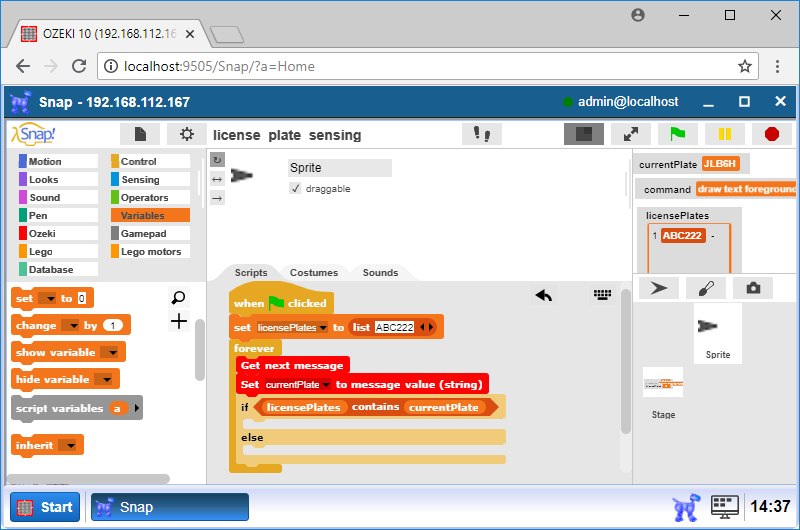Add a new turtle sprite
The image size is (800, 530).
659,288
